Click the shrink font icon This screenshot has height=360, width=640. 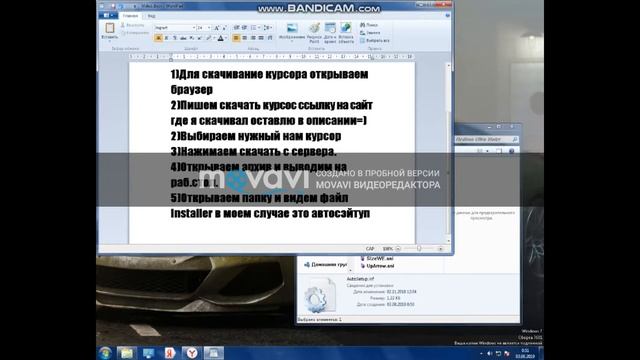[x=224, y=28]
